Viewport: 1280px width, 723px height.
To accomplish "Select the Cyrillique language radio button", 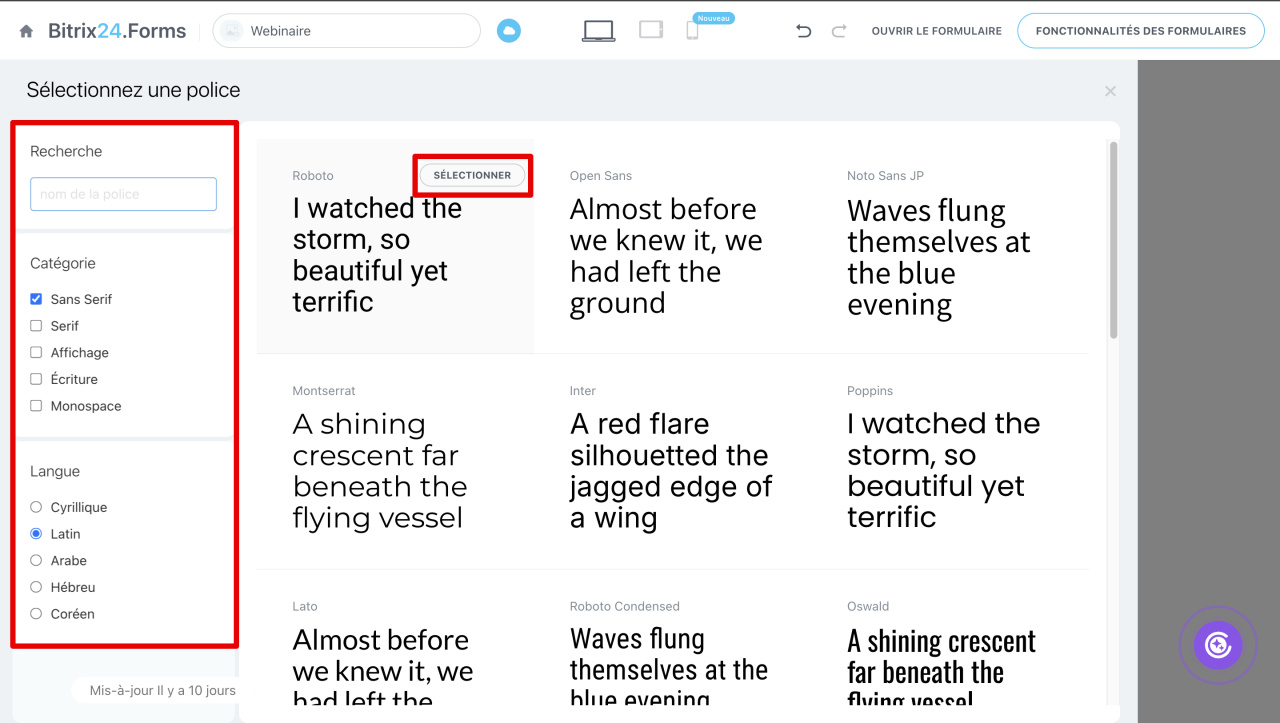I will pos(36,507).
